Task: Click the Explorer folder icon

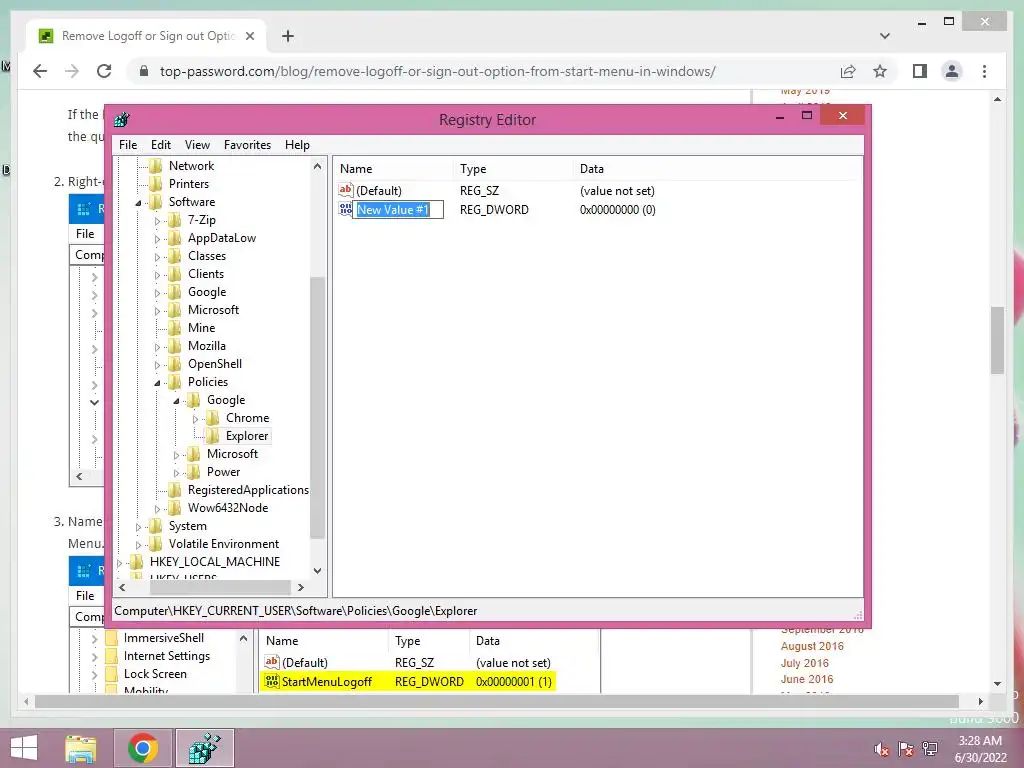Action: pos(213,436)
